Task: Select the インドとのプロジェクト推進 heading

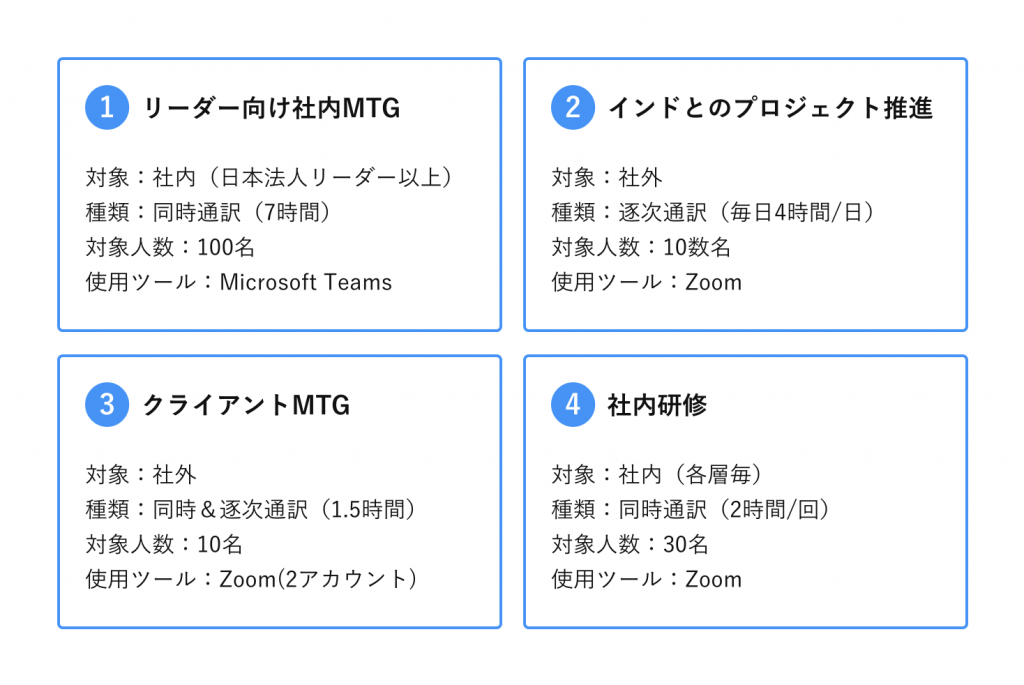Action: pos(771,108)
